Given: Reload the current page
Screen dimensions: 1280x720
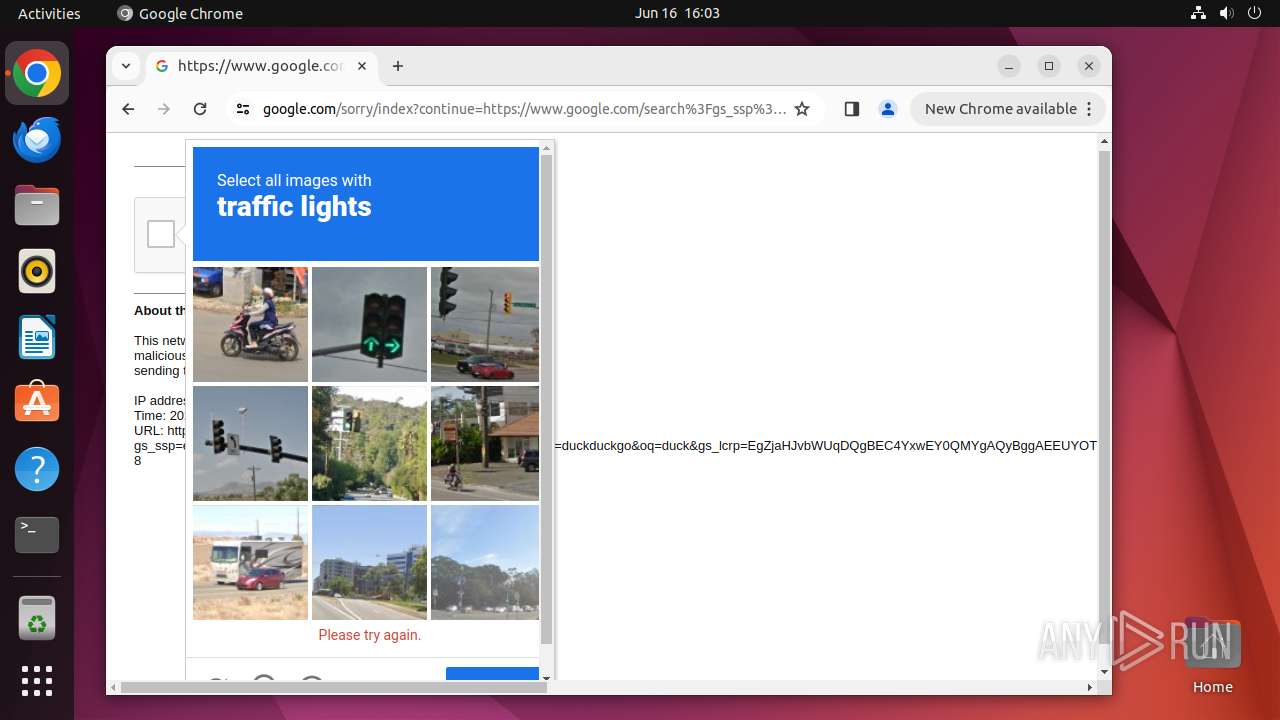Looking at the screenshot, I should pyautogui.click(x=200, y=109).
